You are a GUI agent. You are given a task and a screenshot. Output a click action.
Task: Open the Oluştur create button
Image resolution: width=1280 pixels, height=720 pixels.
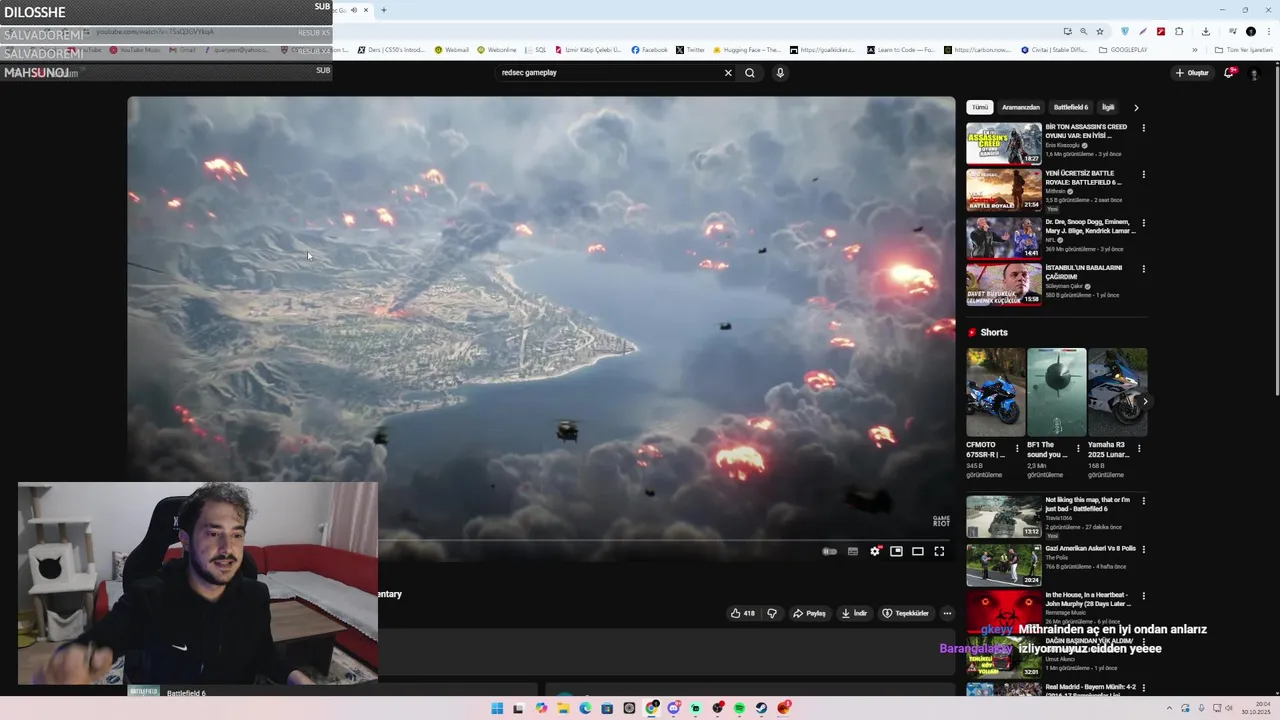(x=1192, y=73)
